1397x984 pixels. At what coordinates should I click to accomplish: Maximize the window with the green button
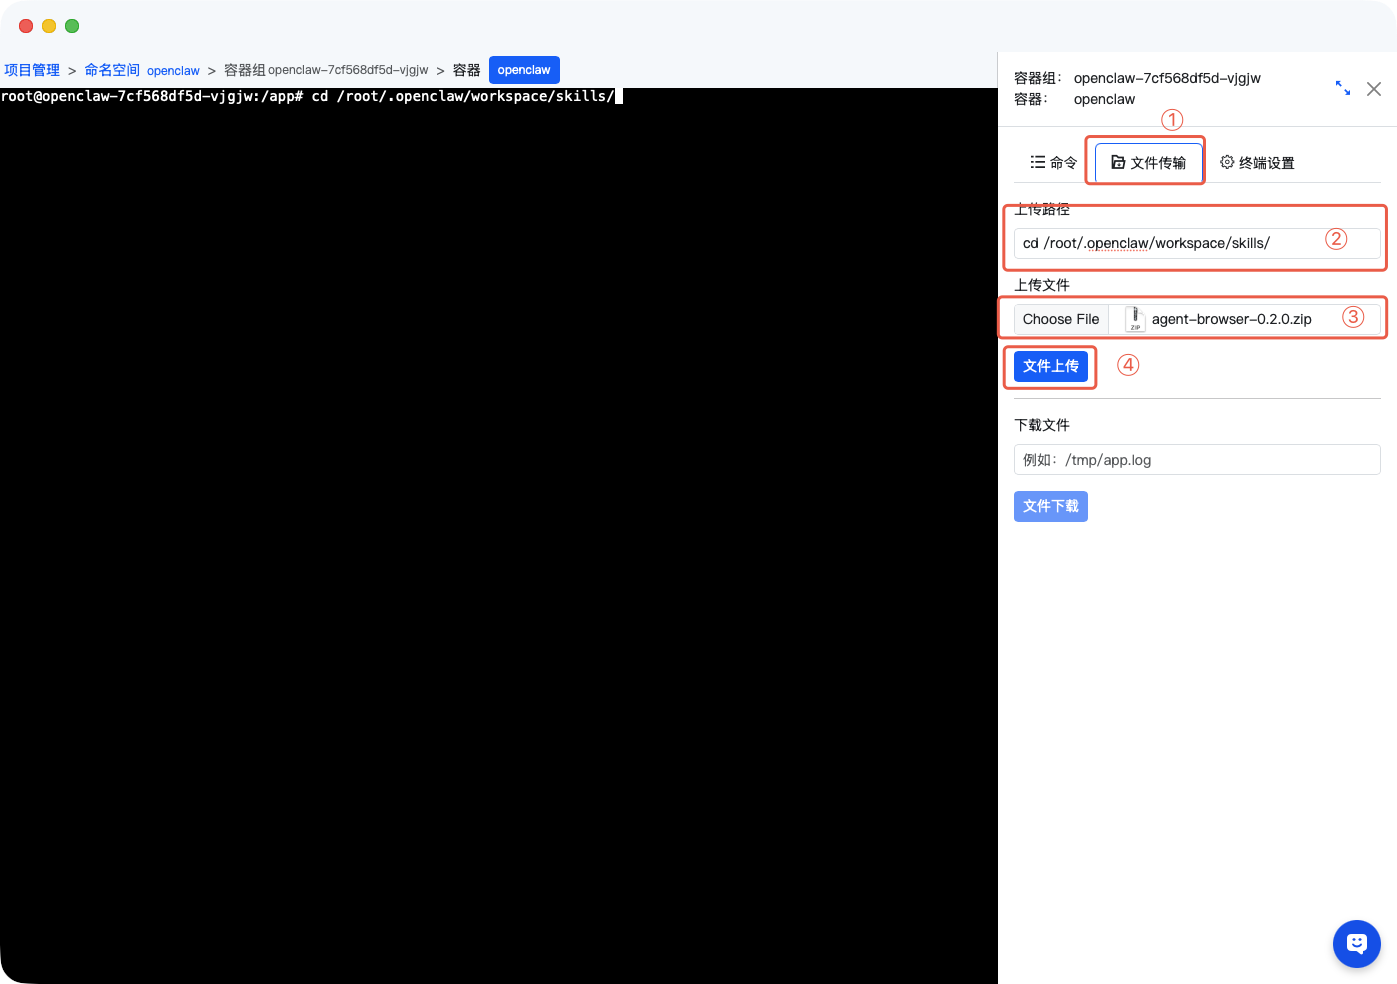click(72, 26)
